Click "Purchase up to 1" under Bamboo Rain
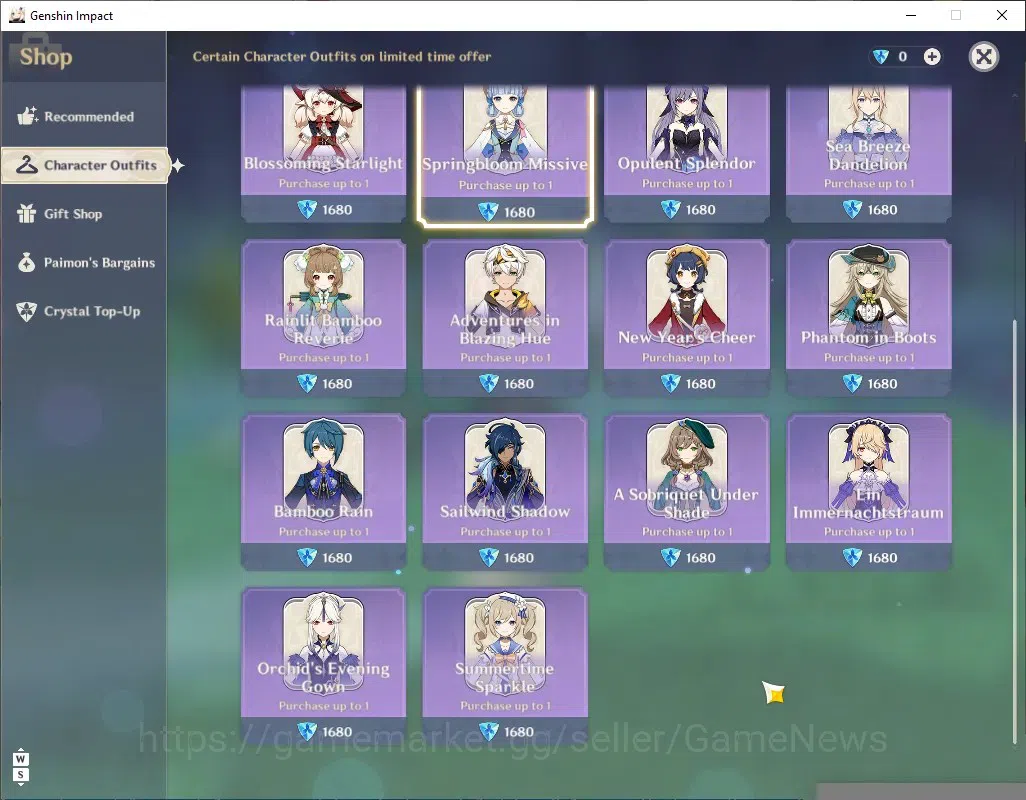 (x=323, y=532)
